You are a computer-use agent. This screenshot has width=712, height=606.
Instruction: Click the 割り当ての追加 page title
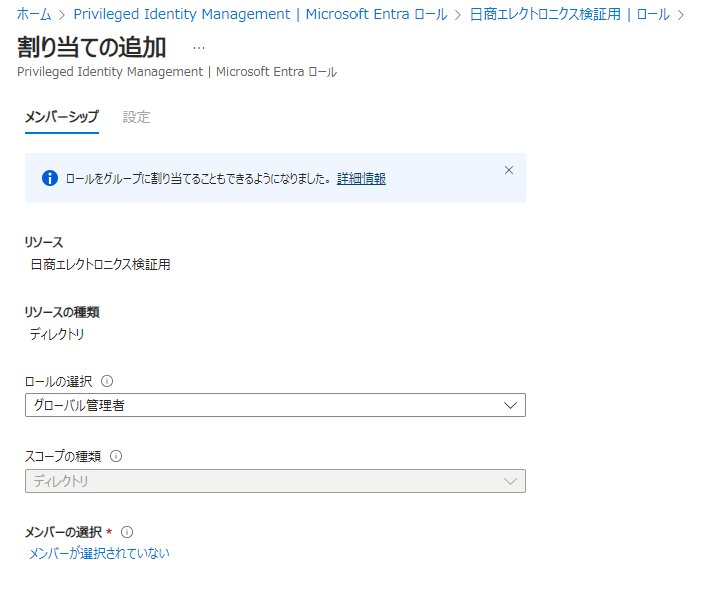click(92, 47)
